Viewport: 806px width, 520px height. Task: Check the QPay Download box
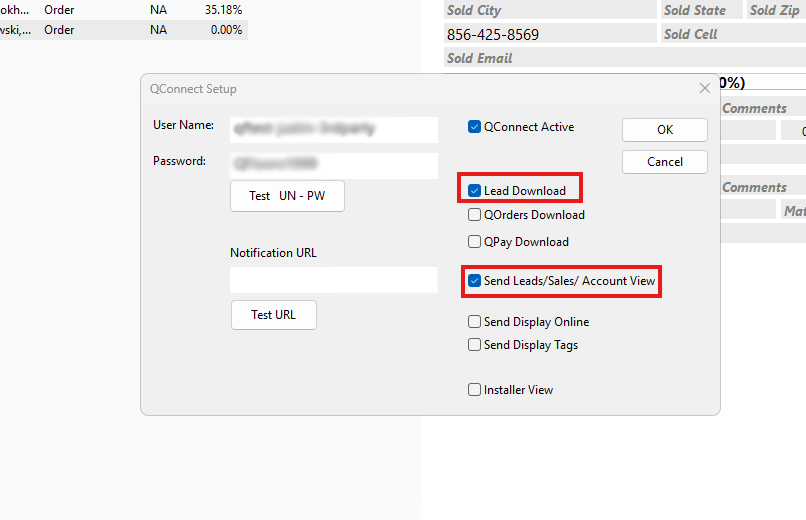point(474,242)
